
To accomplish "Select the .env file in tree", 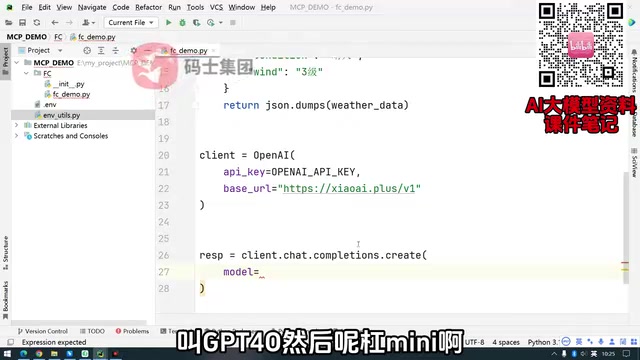I will pos(50,104).
